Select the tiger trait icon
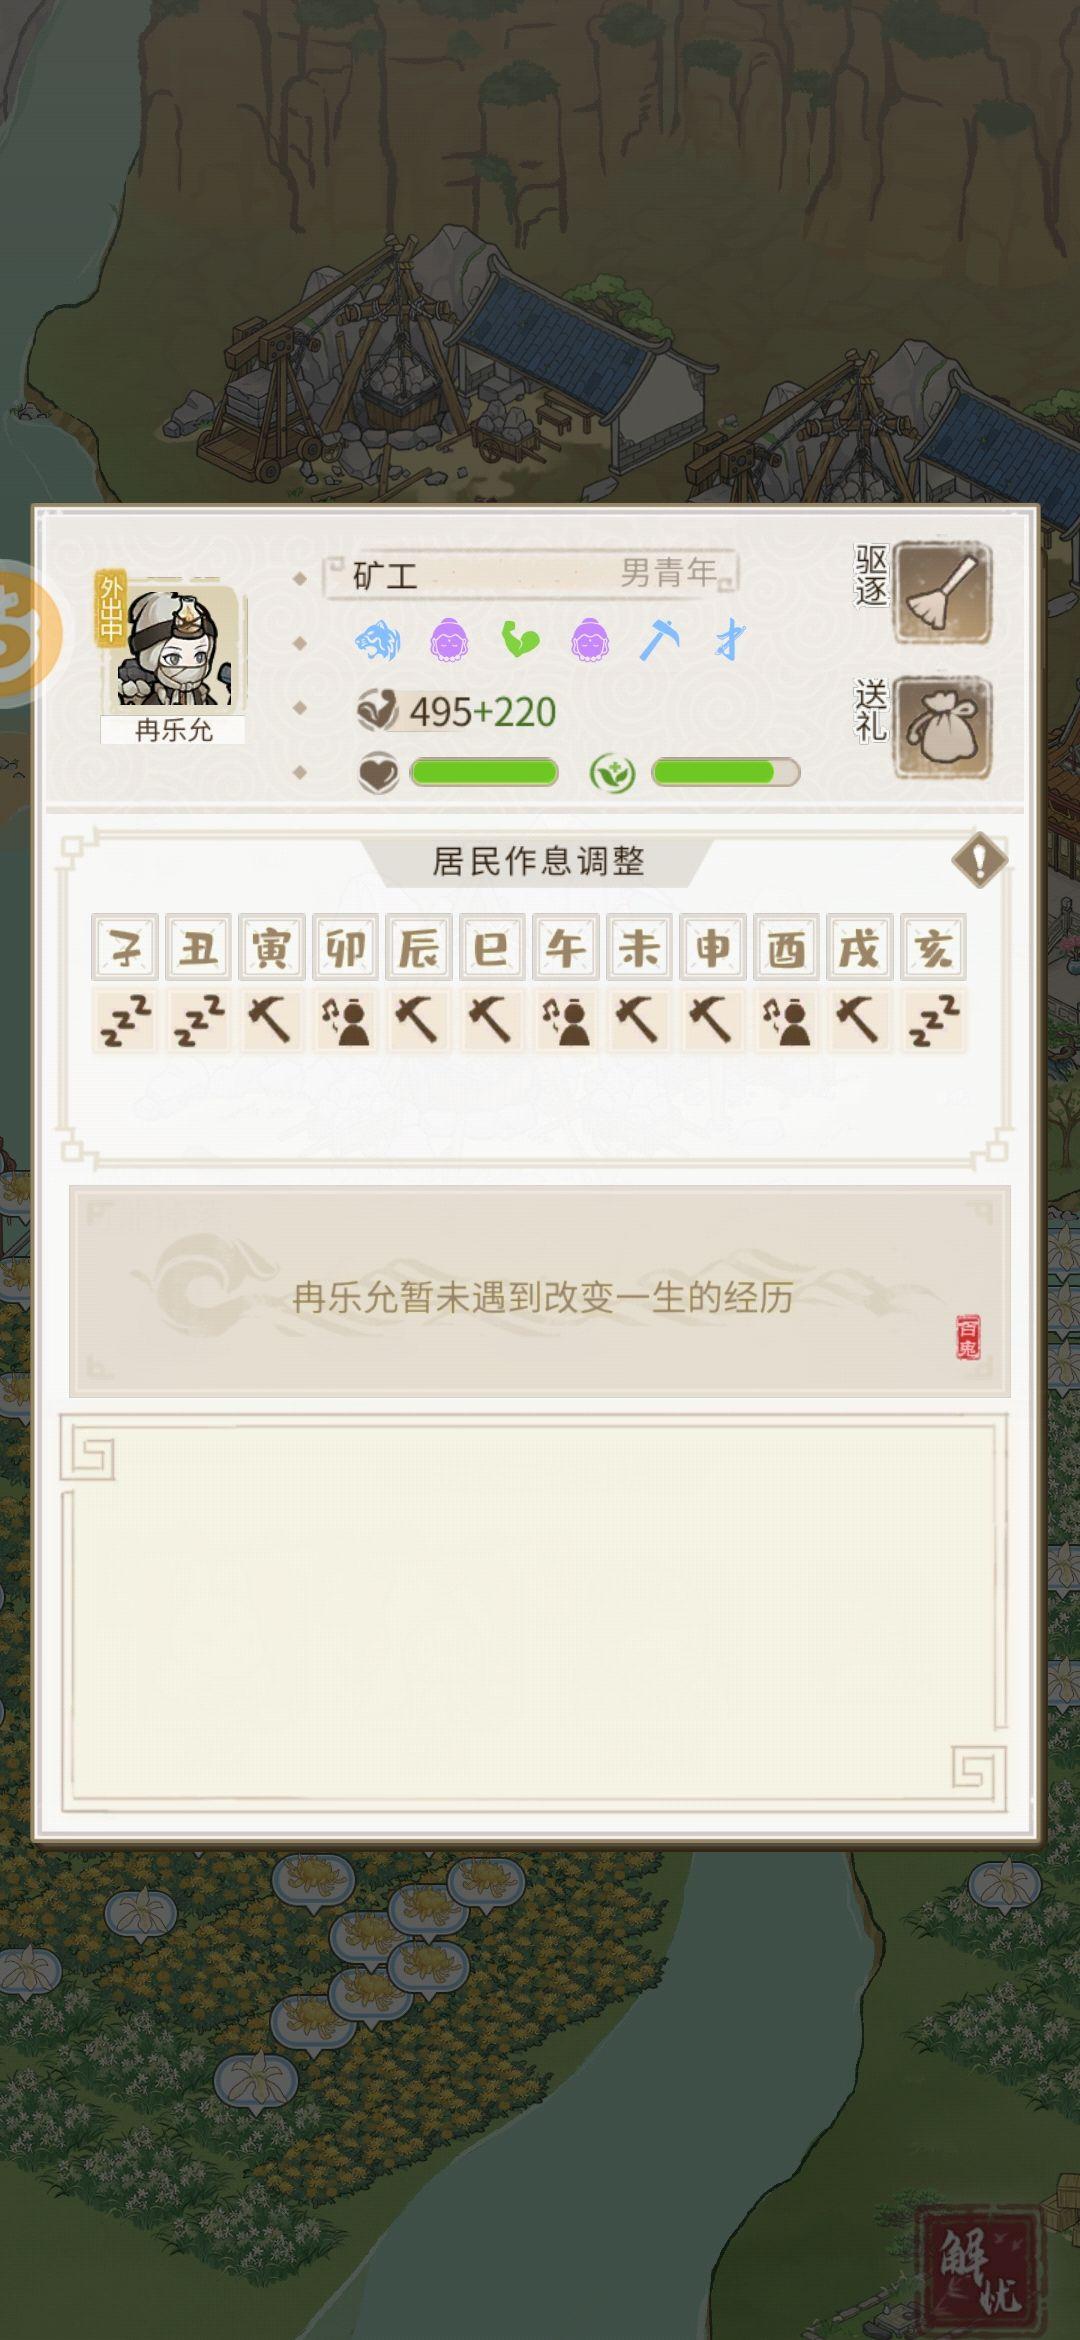 coord(378,640)
